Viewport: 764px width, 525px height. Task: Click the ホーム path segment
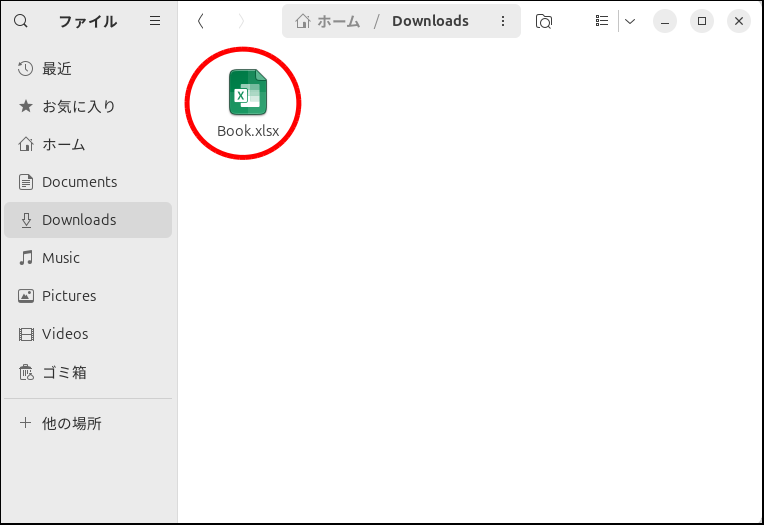[328, 21]
